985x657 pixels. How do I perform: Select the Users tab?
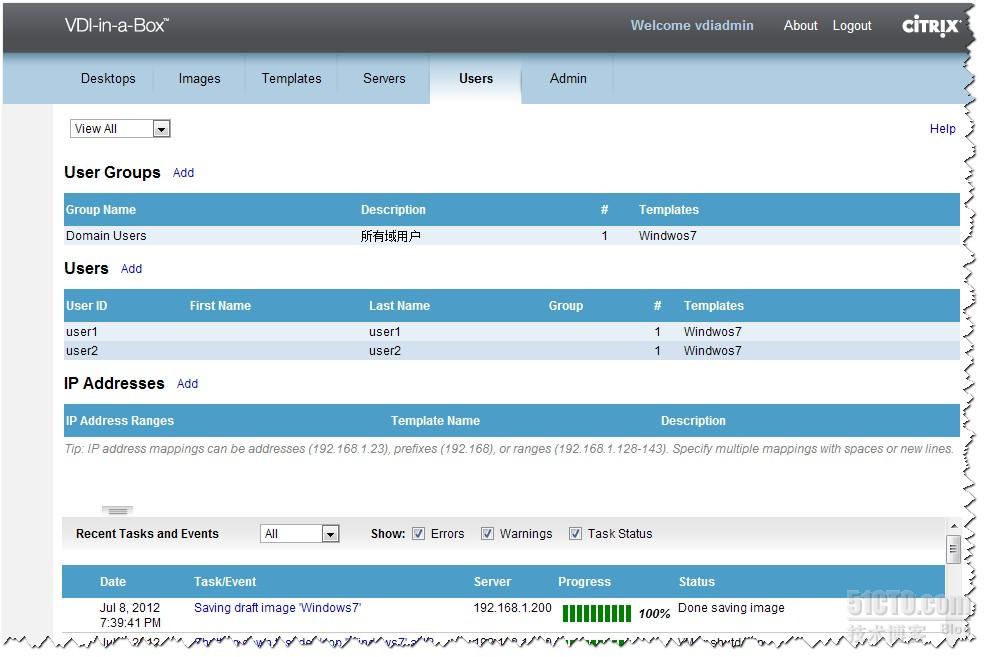click(x=476, y=79)
